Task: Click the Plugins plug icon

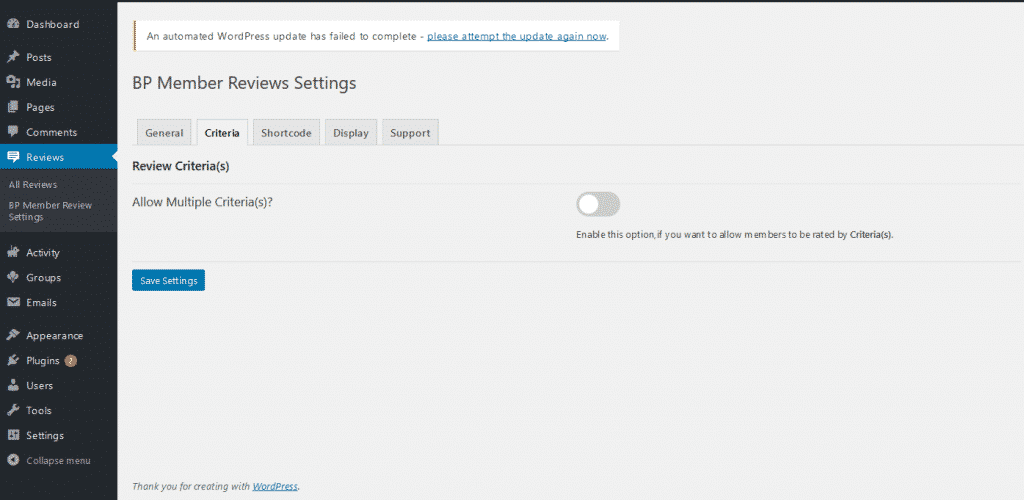Action: point(12,360)
